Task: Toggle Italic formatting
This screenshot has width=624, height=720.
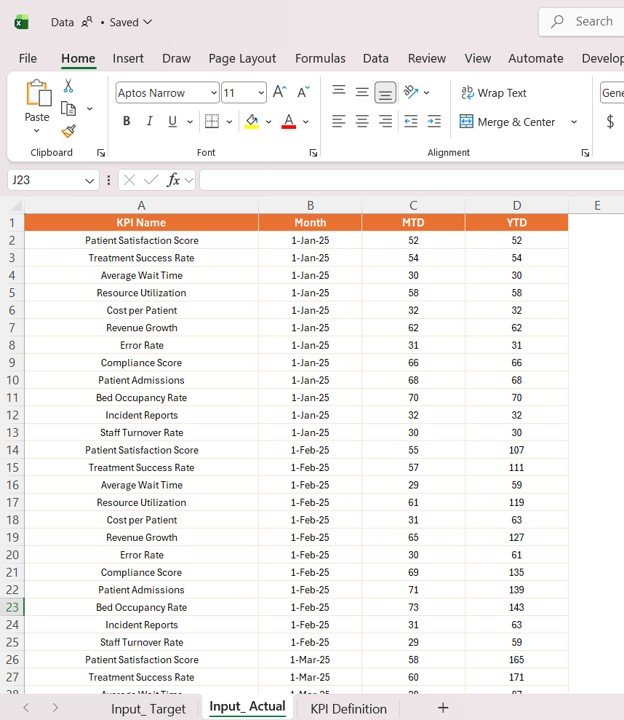Action: coord(150,122)
